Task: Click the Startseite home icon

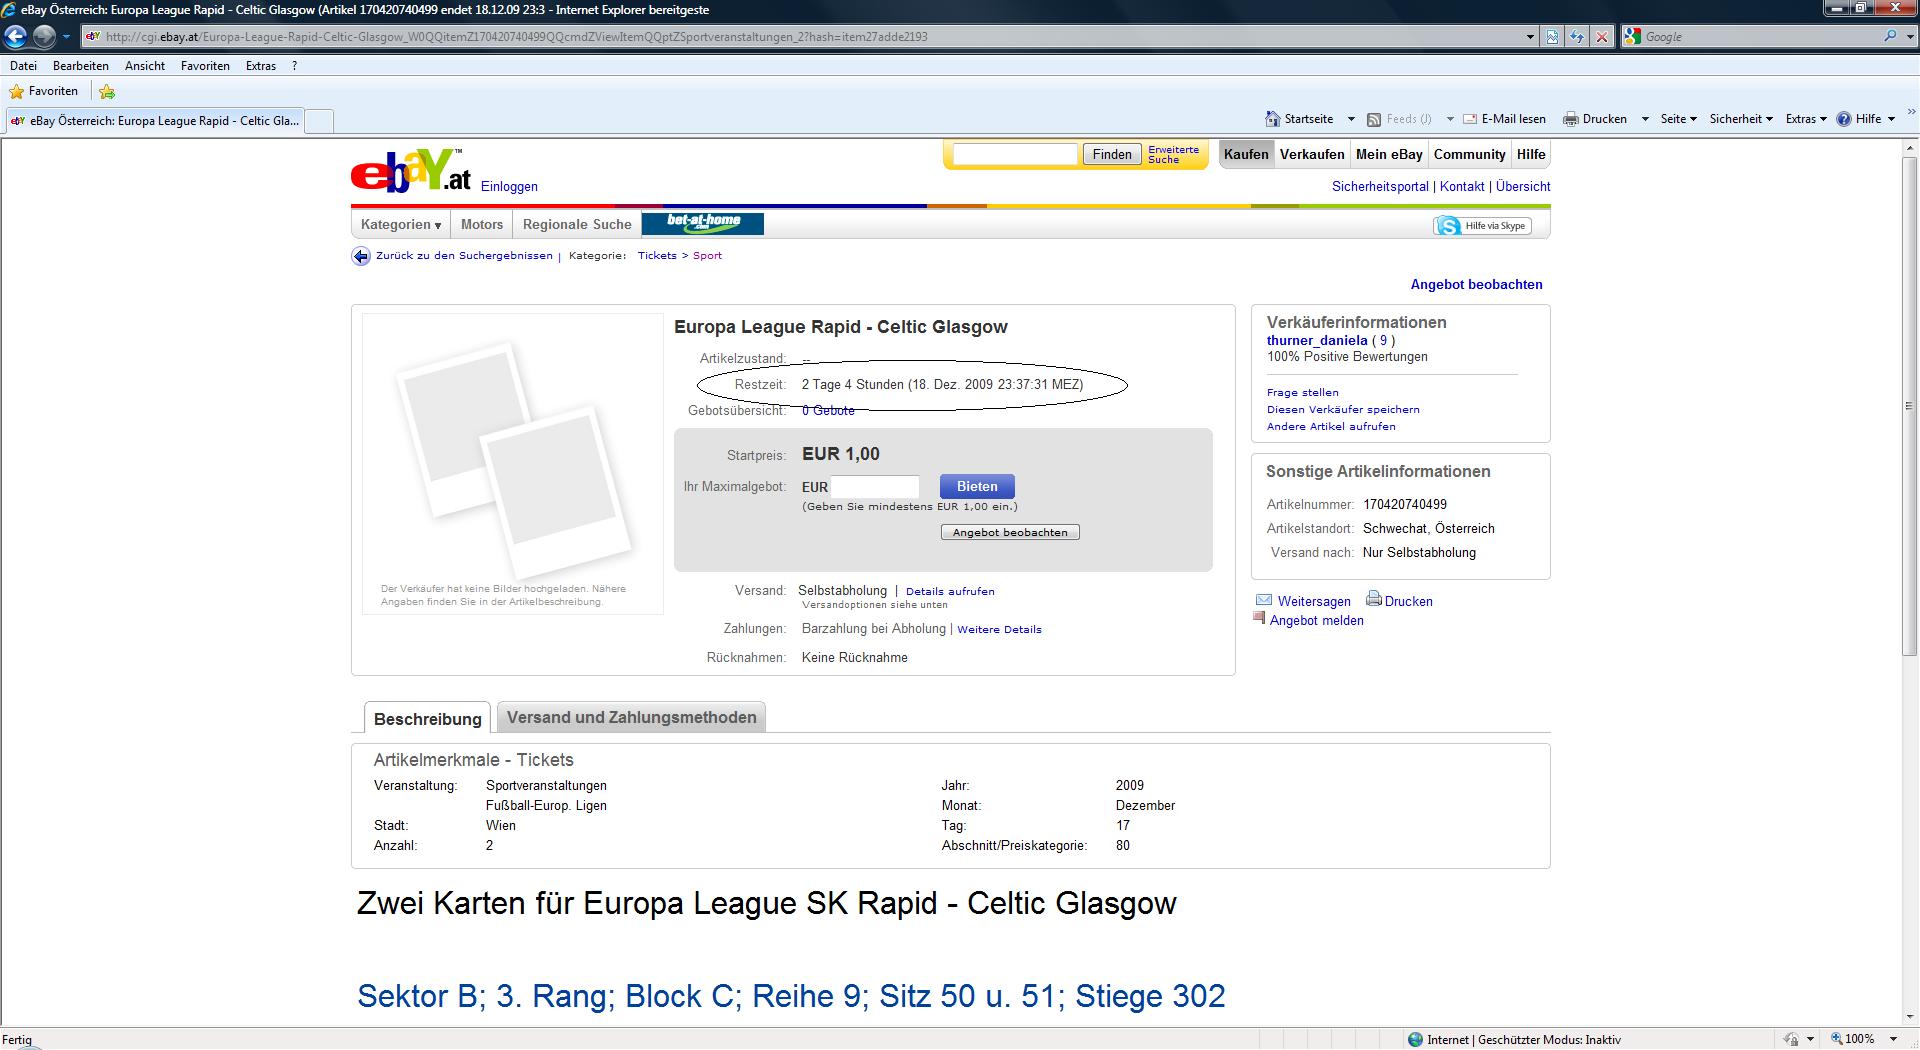Action: (1272, 119)
